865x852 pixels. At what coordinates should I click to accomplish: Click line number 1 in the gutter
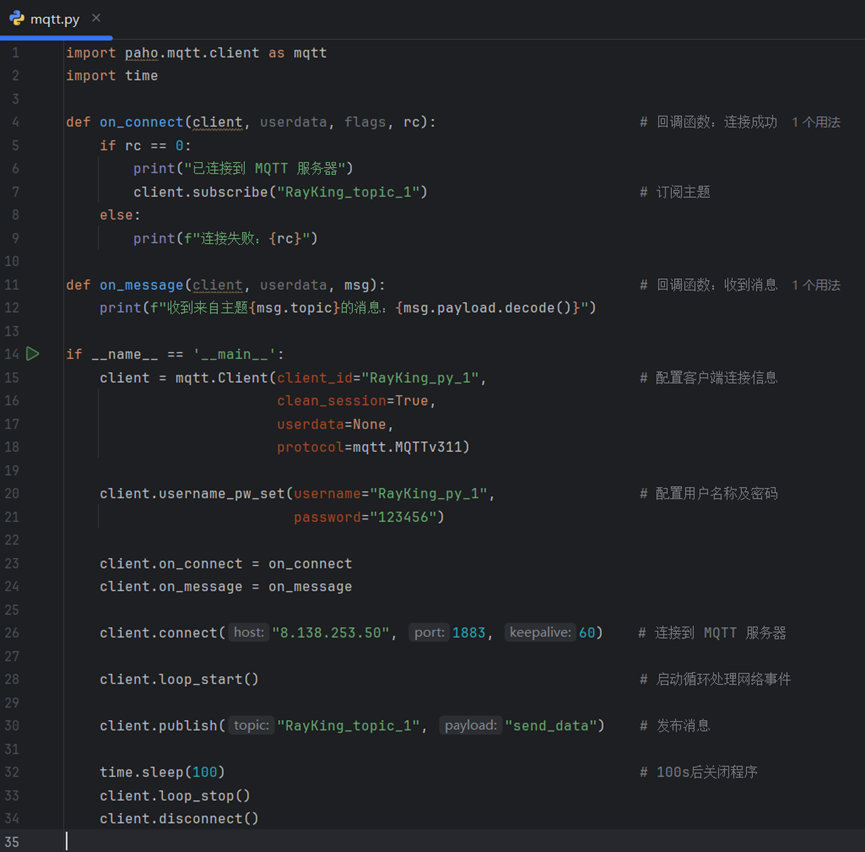(15, 52)
